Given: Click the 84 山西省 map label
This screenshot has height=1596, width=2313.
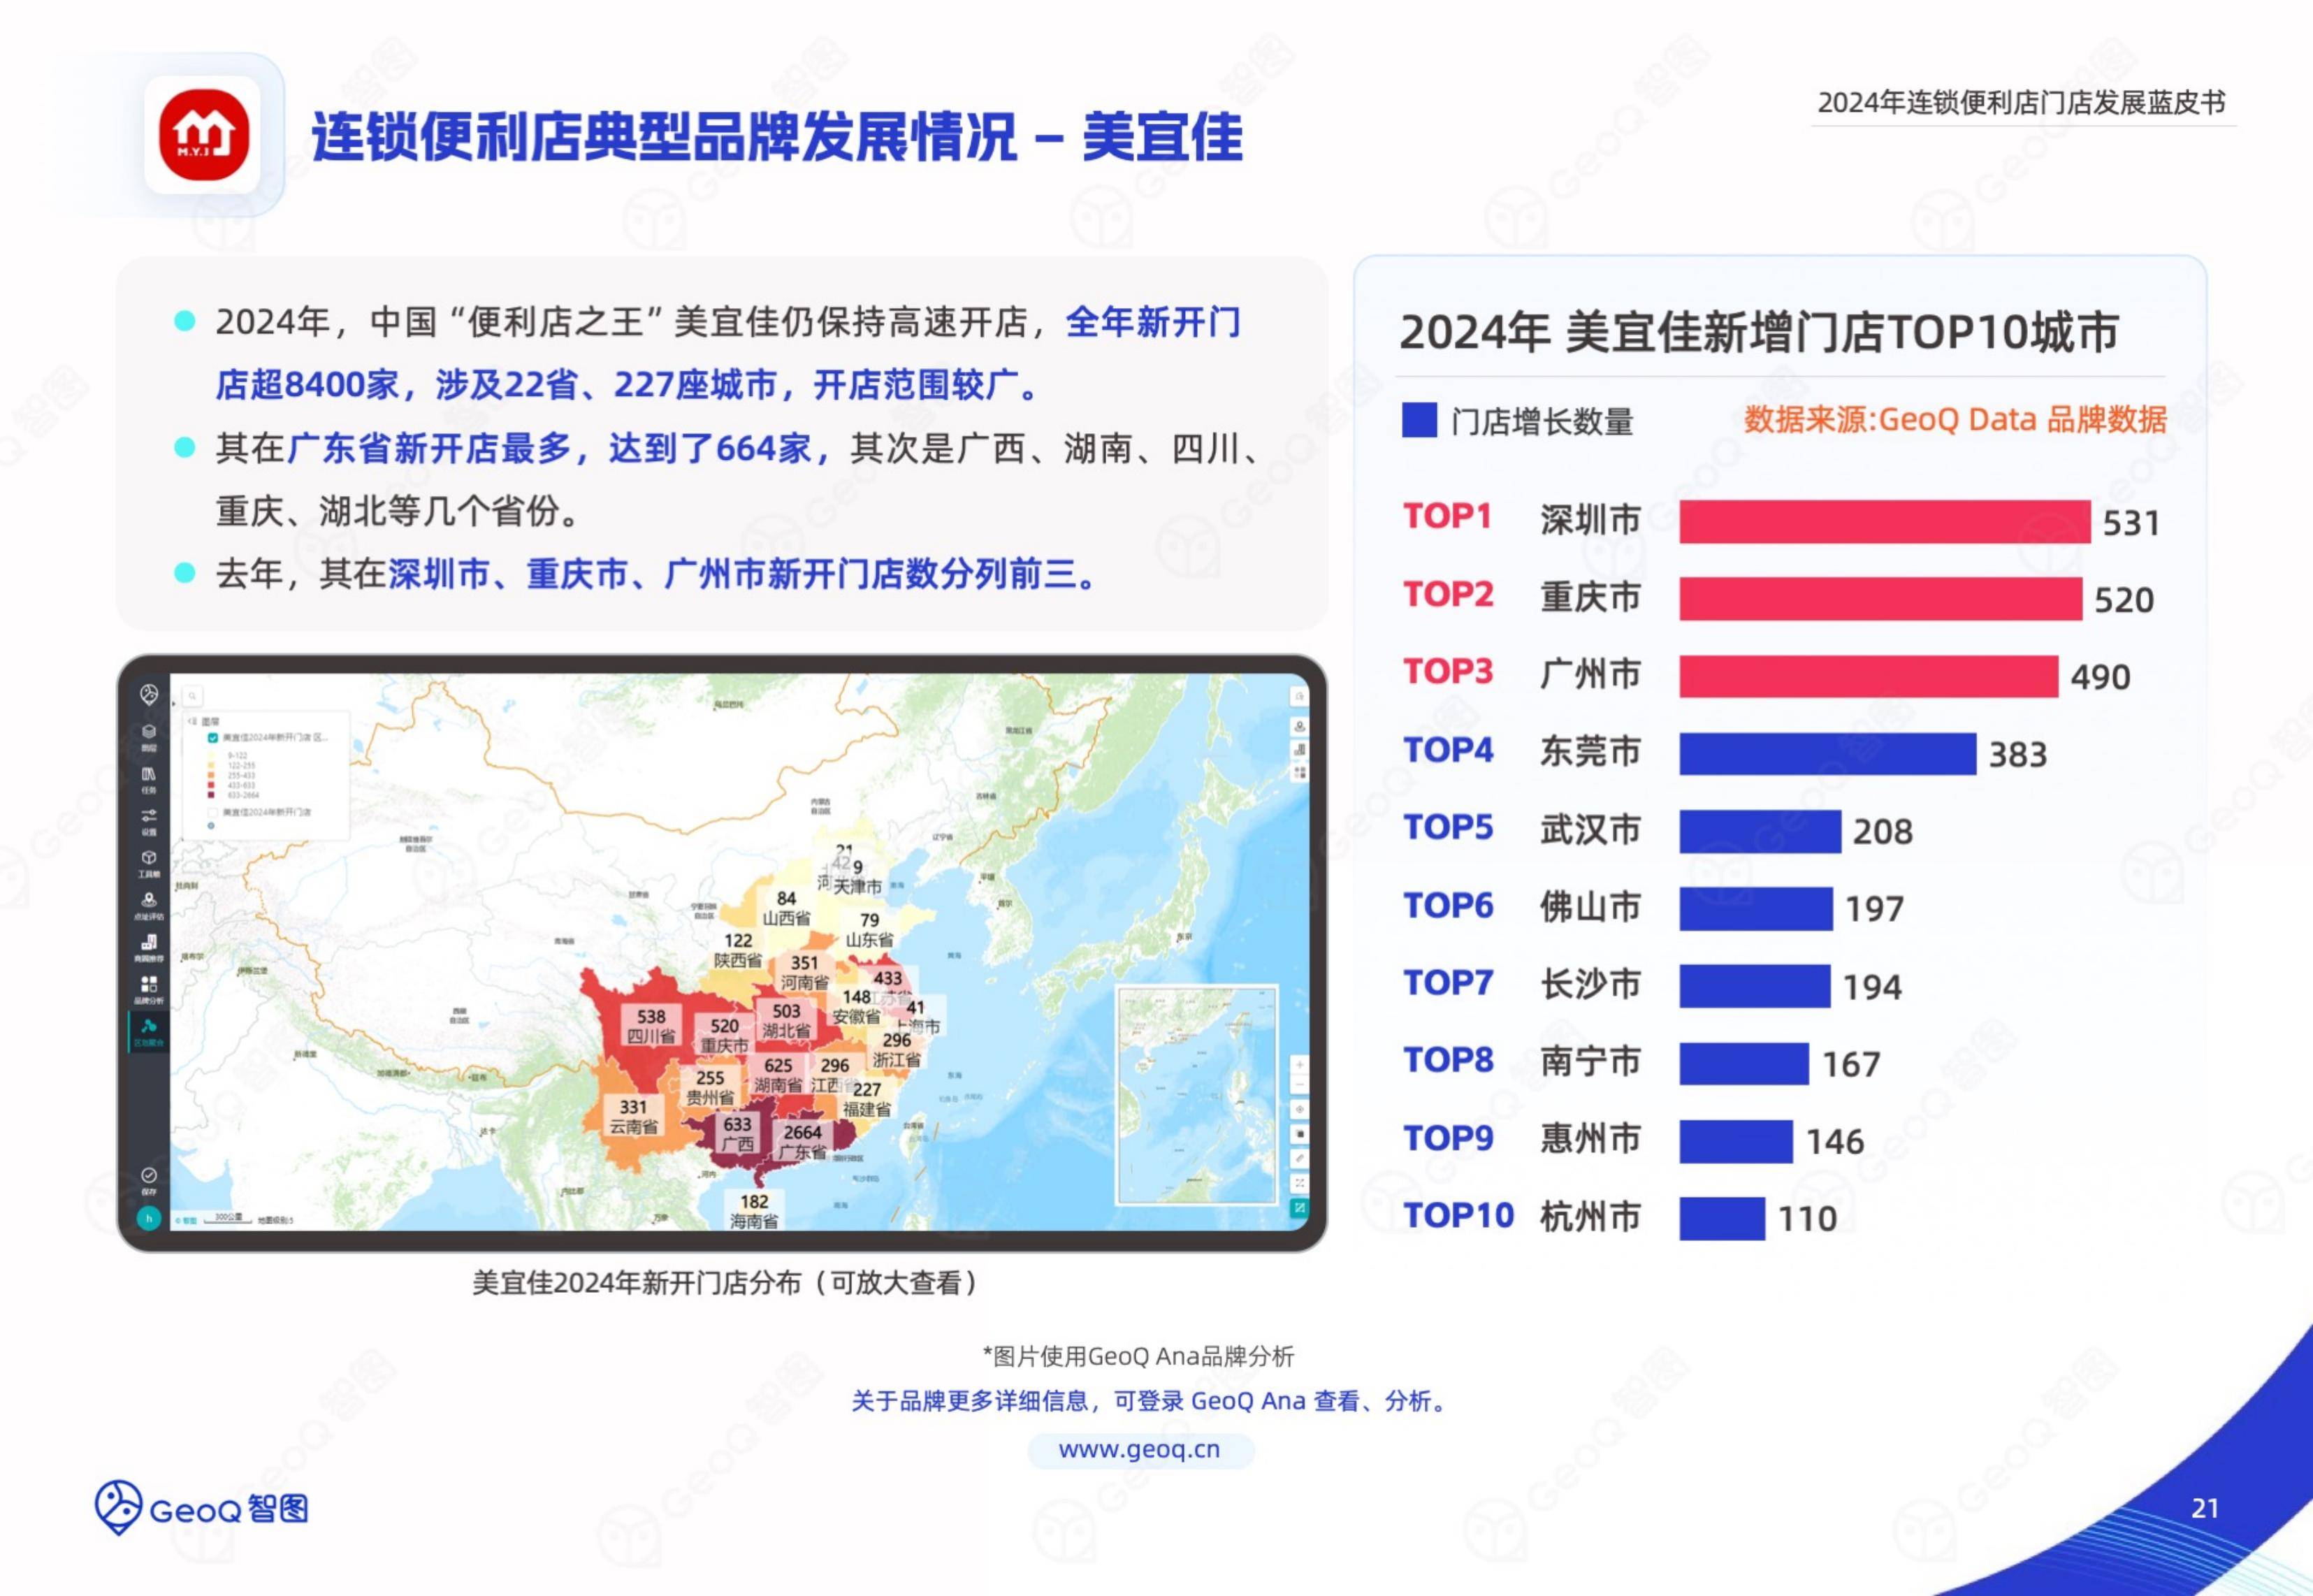Looking at the screenshot, I should [x=787, y=908].
